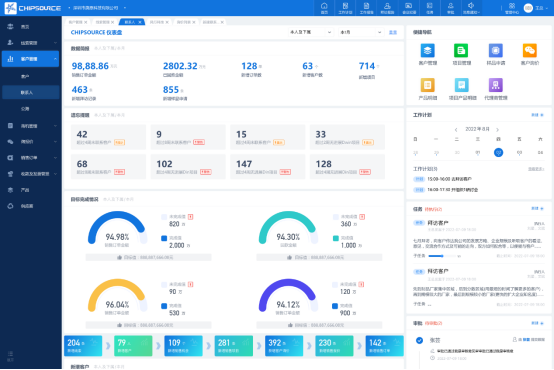The height and width of the screenshot is (370, 554).
Task: Open the yellow product list shortcut icon
Action: pyautogui.click(x=428, y=85)
